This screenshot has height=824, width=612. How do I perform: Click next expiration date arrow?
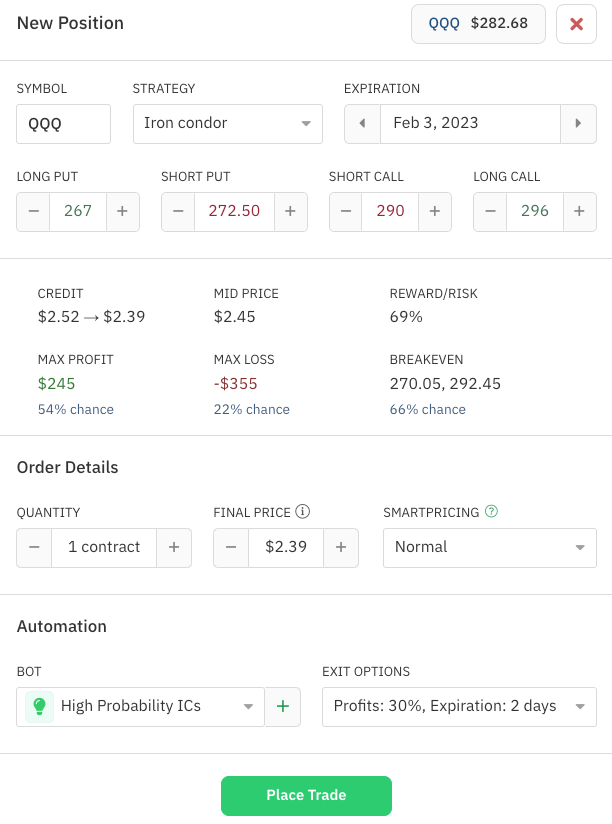coord(578,124)
